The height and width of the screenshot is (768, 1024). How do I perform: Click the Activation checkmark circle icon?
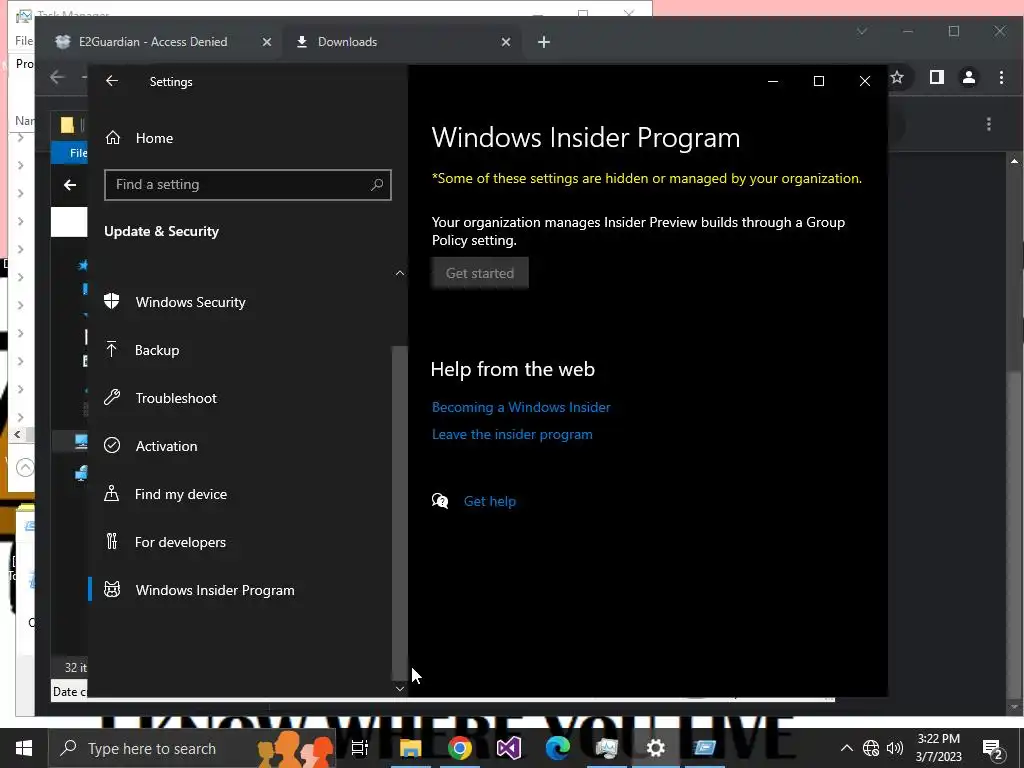pyautogui.click(x=112, y=445)
